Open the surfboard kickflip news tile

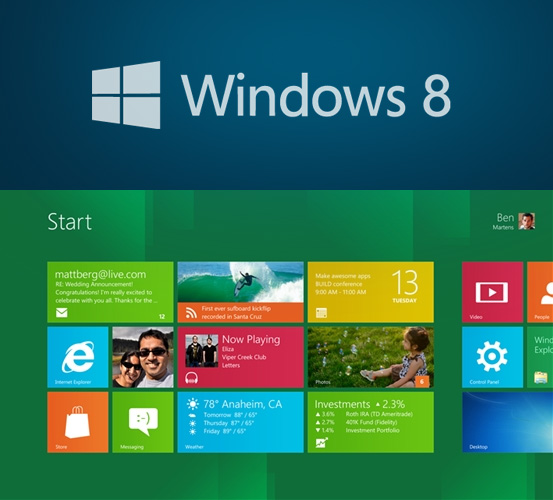(241, 292)
